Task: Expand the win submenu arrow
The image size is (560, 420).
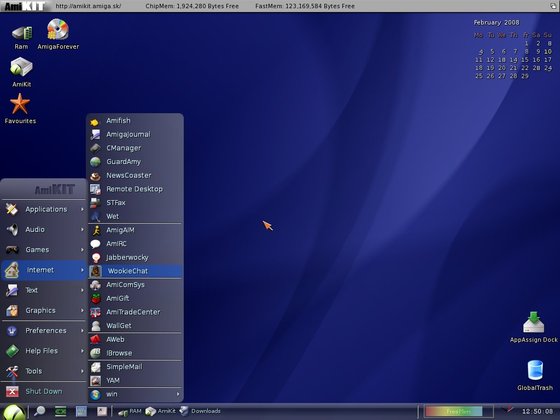Action: tap(178, 394)
